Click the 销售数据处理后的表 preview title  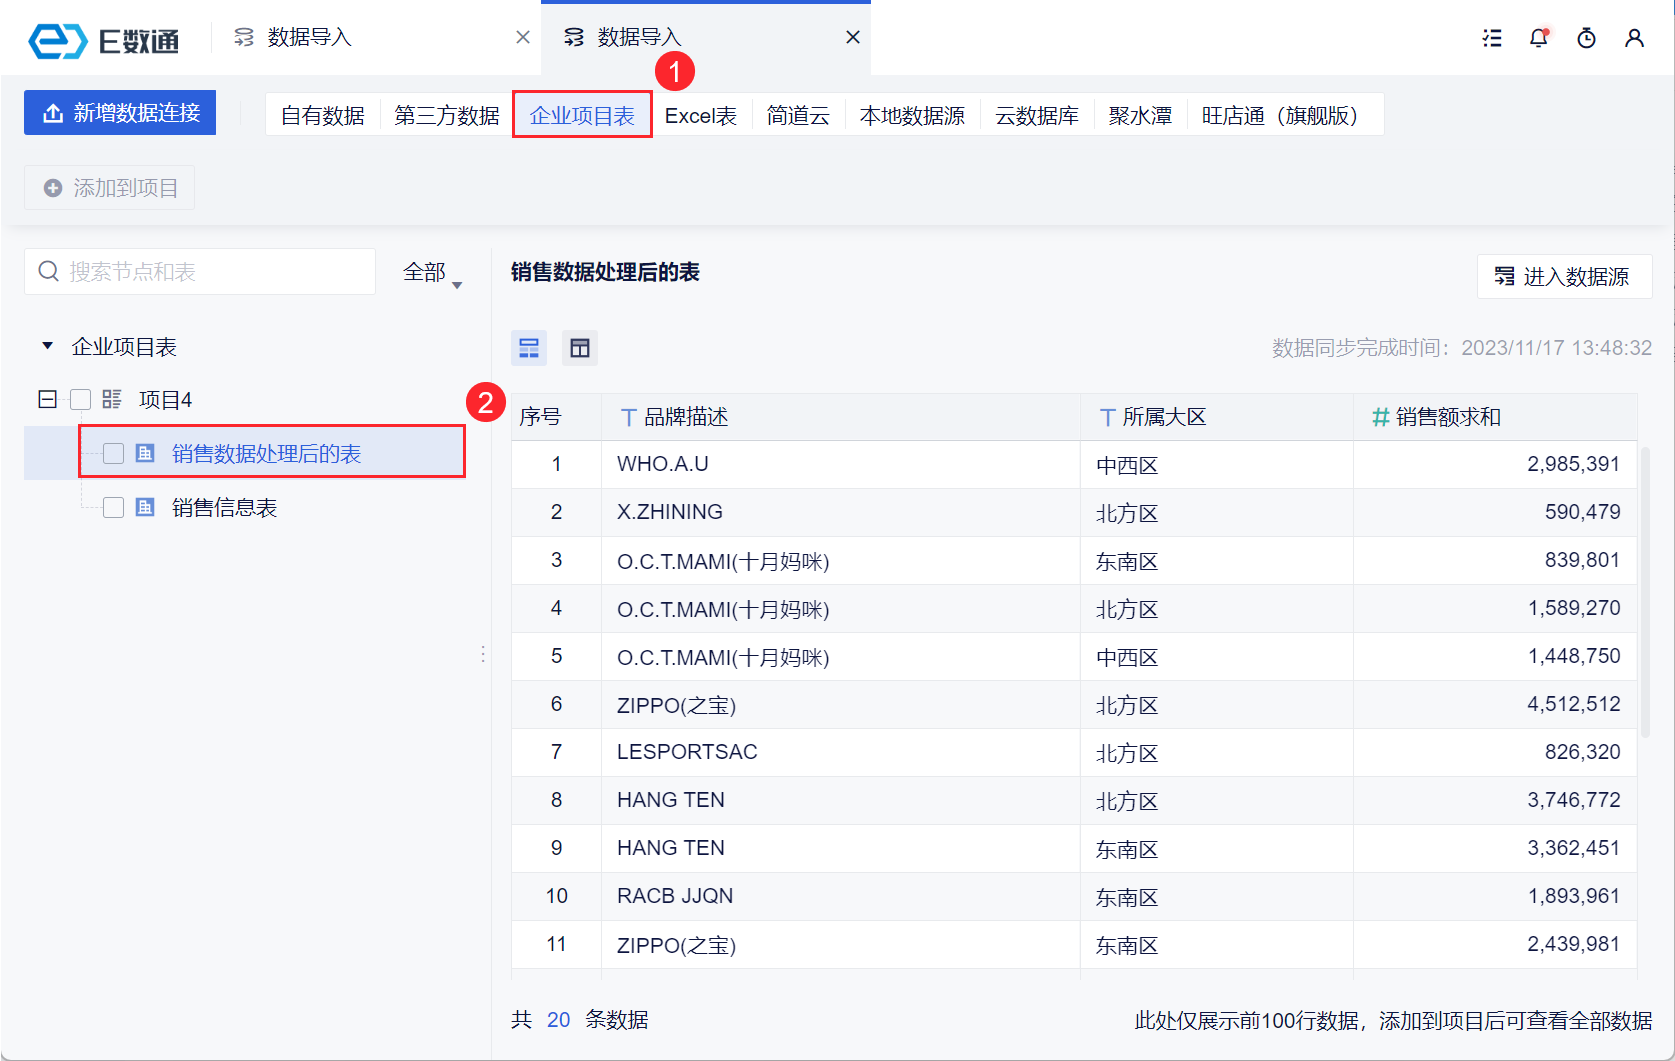coord(605,272)
